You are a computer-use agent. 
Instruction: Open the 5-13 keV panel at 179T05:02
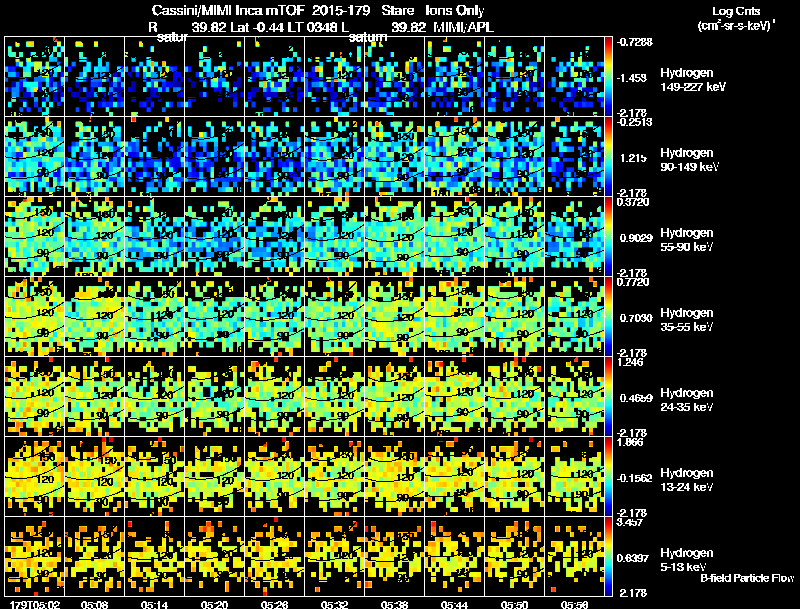point(35,556)
